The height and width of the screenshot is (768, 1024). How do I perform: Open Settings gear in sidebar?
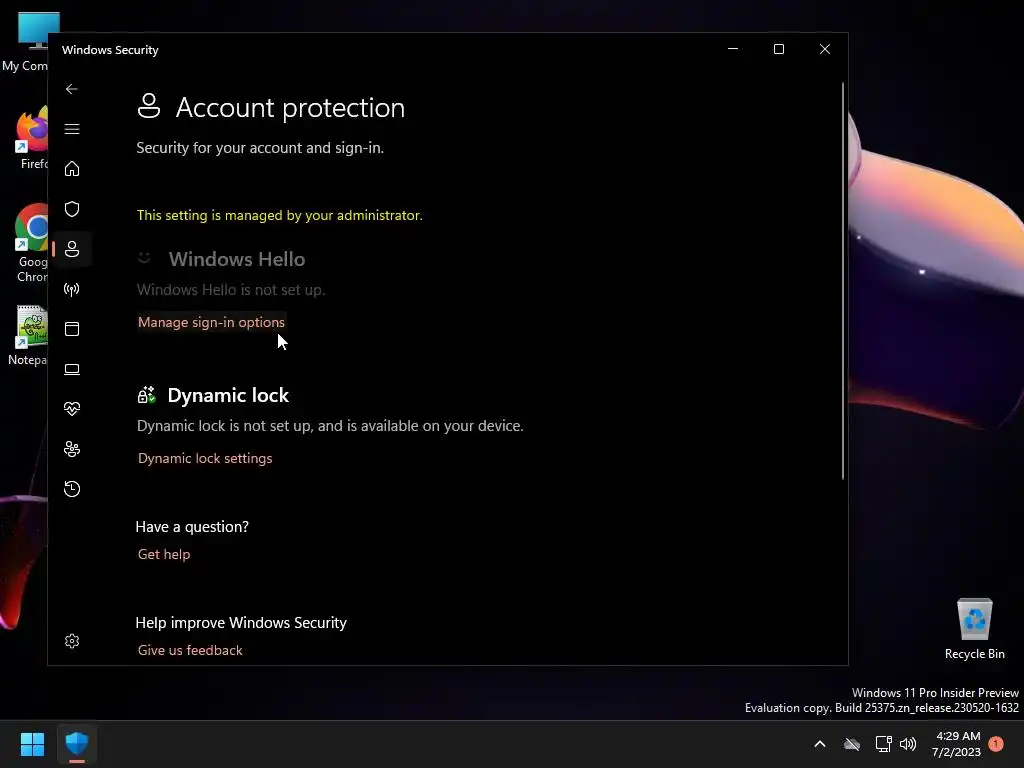[72, 641]
